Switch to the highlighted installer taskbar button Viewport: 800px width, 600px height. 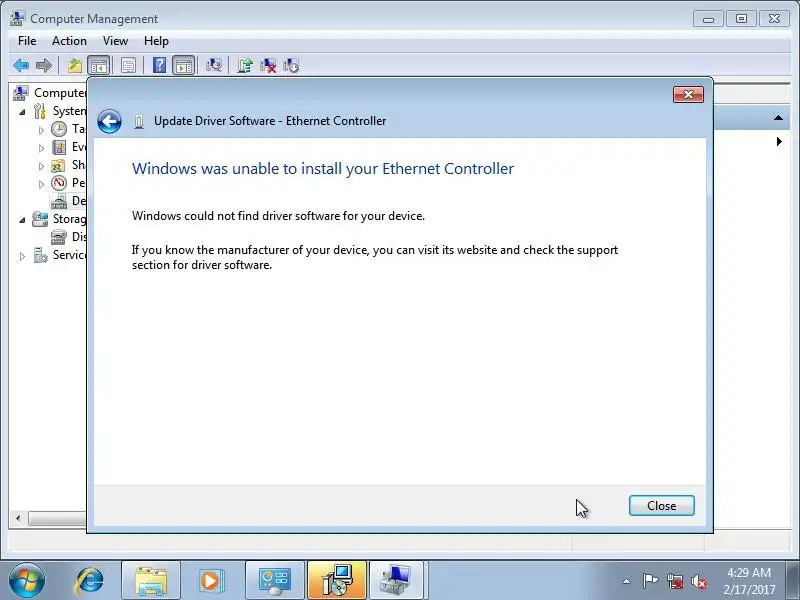pyautogui.click(x=337, y=581)
